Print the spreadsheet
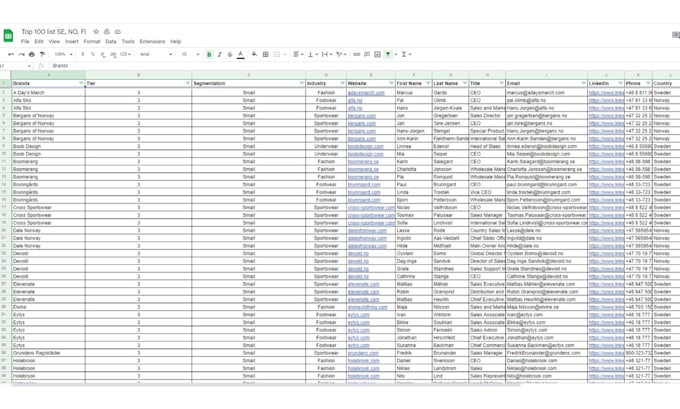680x409 pixels. pos(32,54)
